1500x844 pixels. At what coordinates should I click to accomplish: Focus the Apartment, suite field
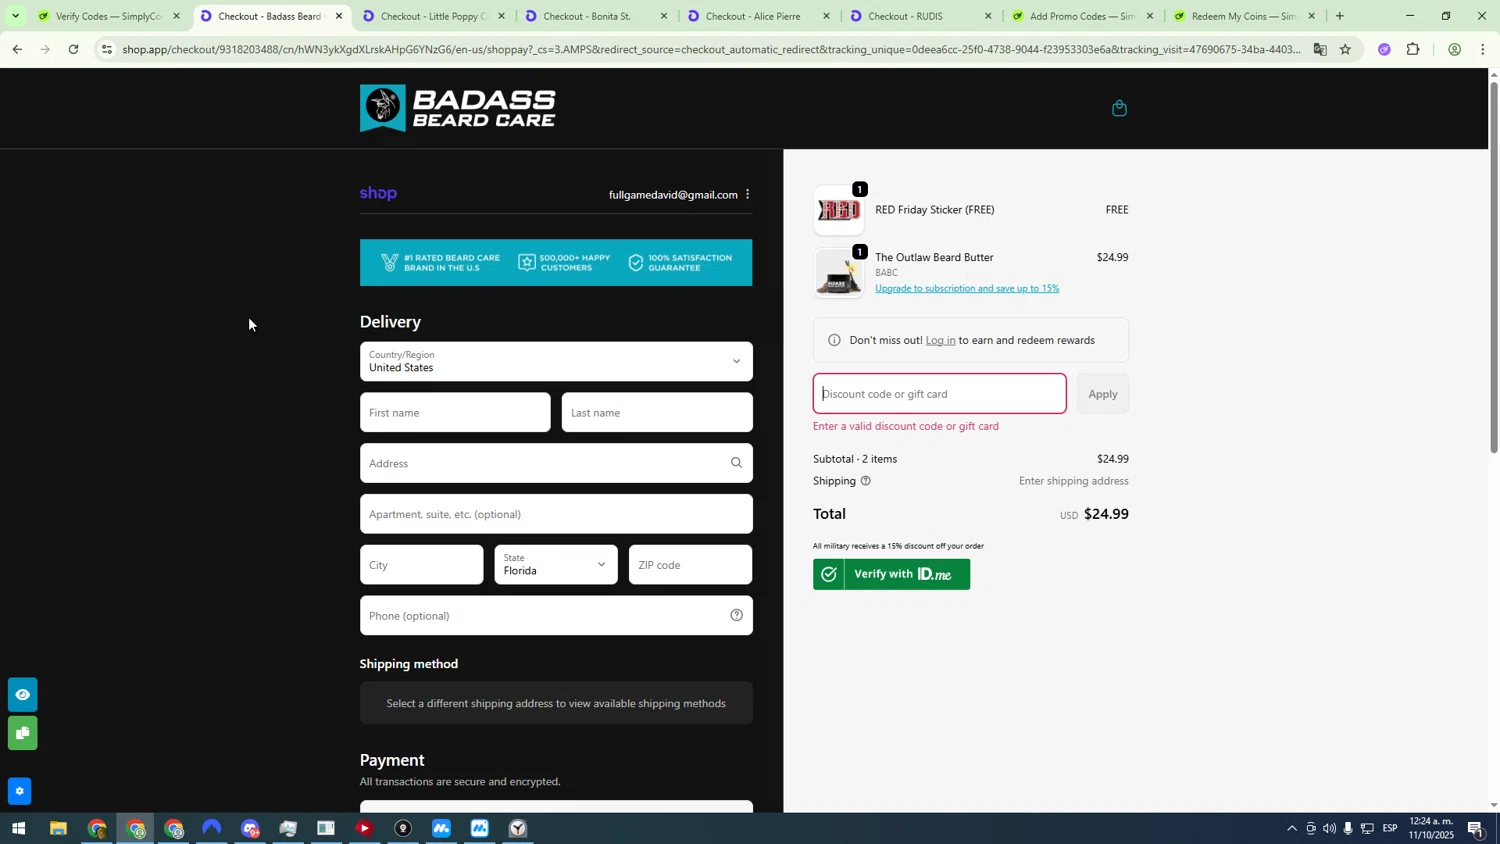pos(556,514)
